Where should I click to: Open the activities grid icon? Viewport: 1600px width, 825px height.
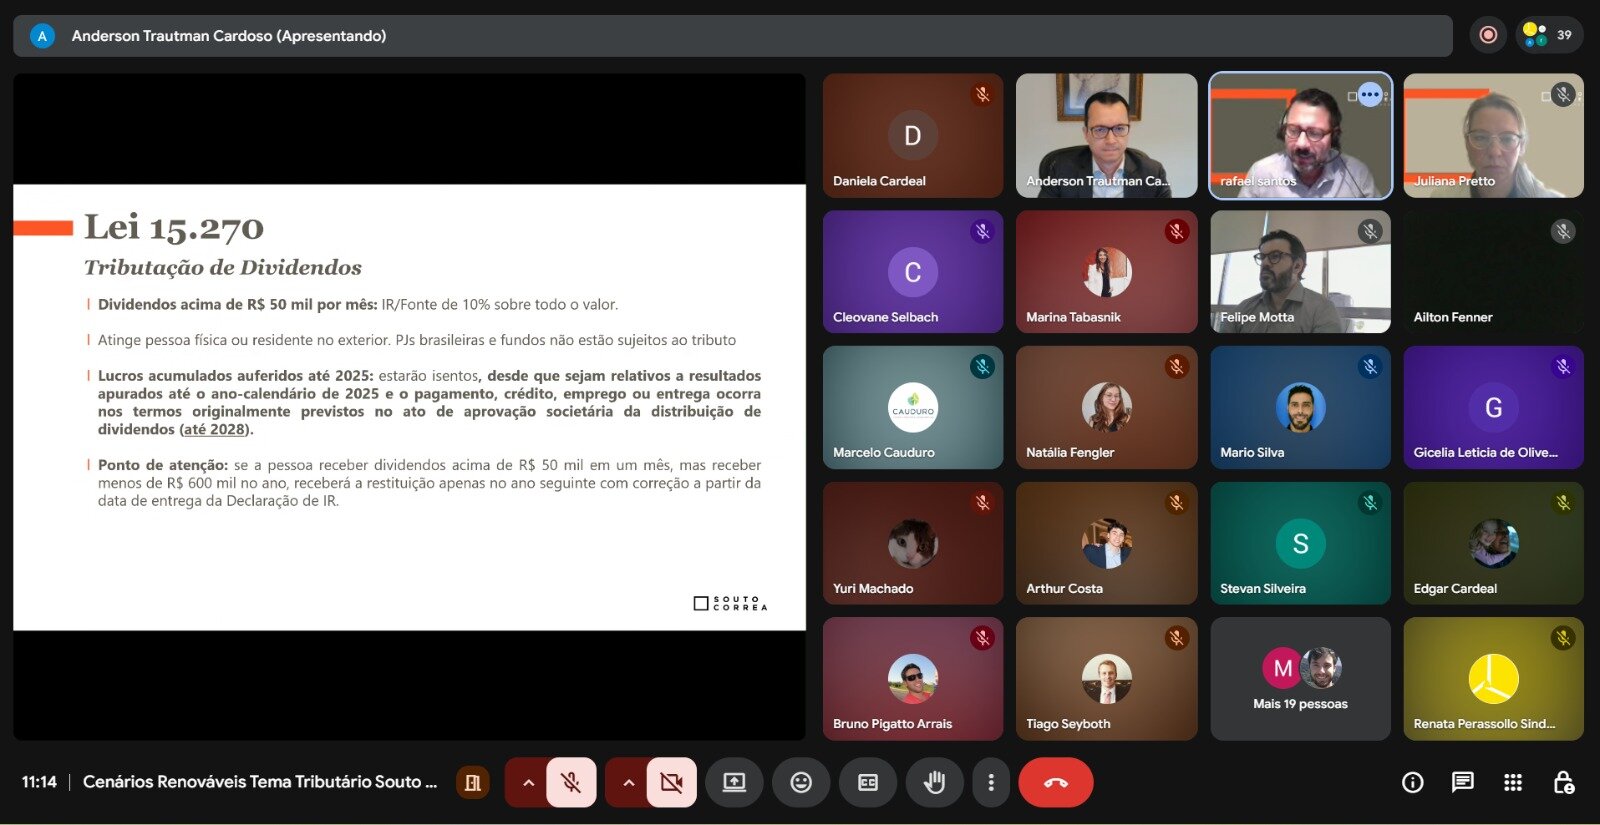coord(1513,782)
